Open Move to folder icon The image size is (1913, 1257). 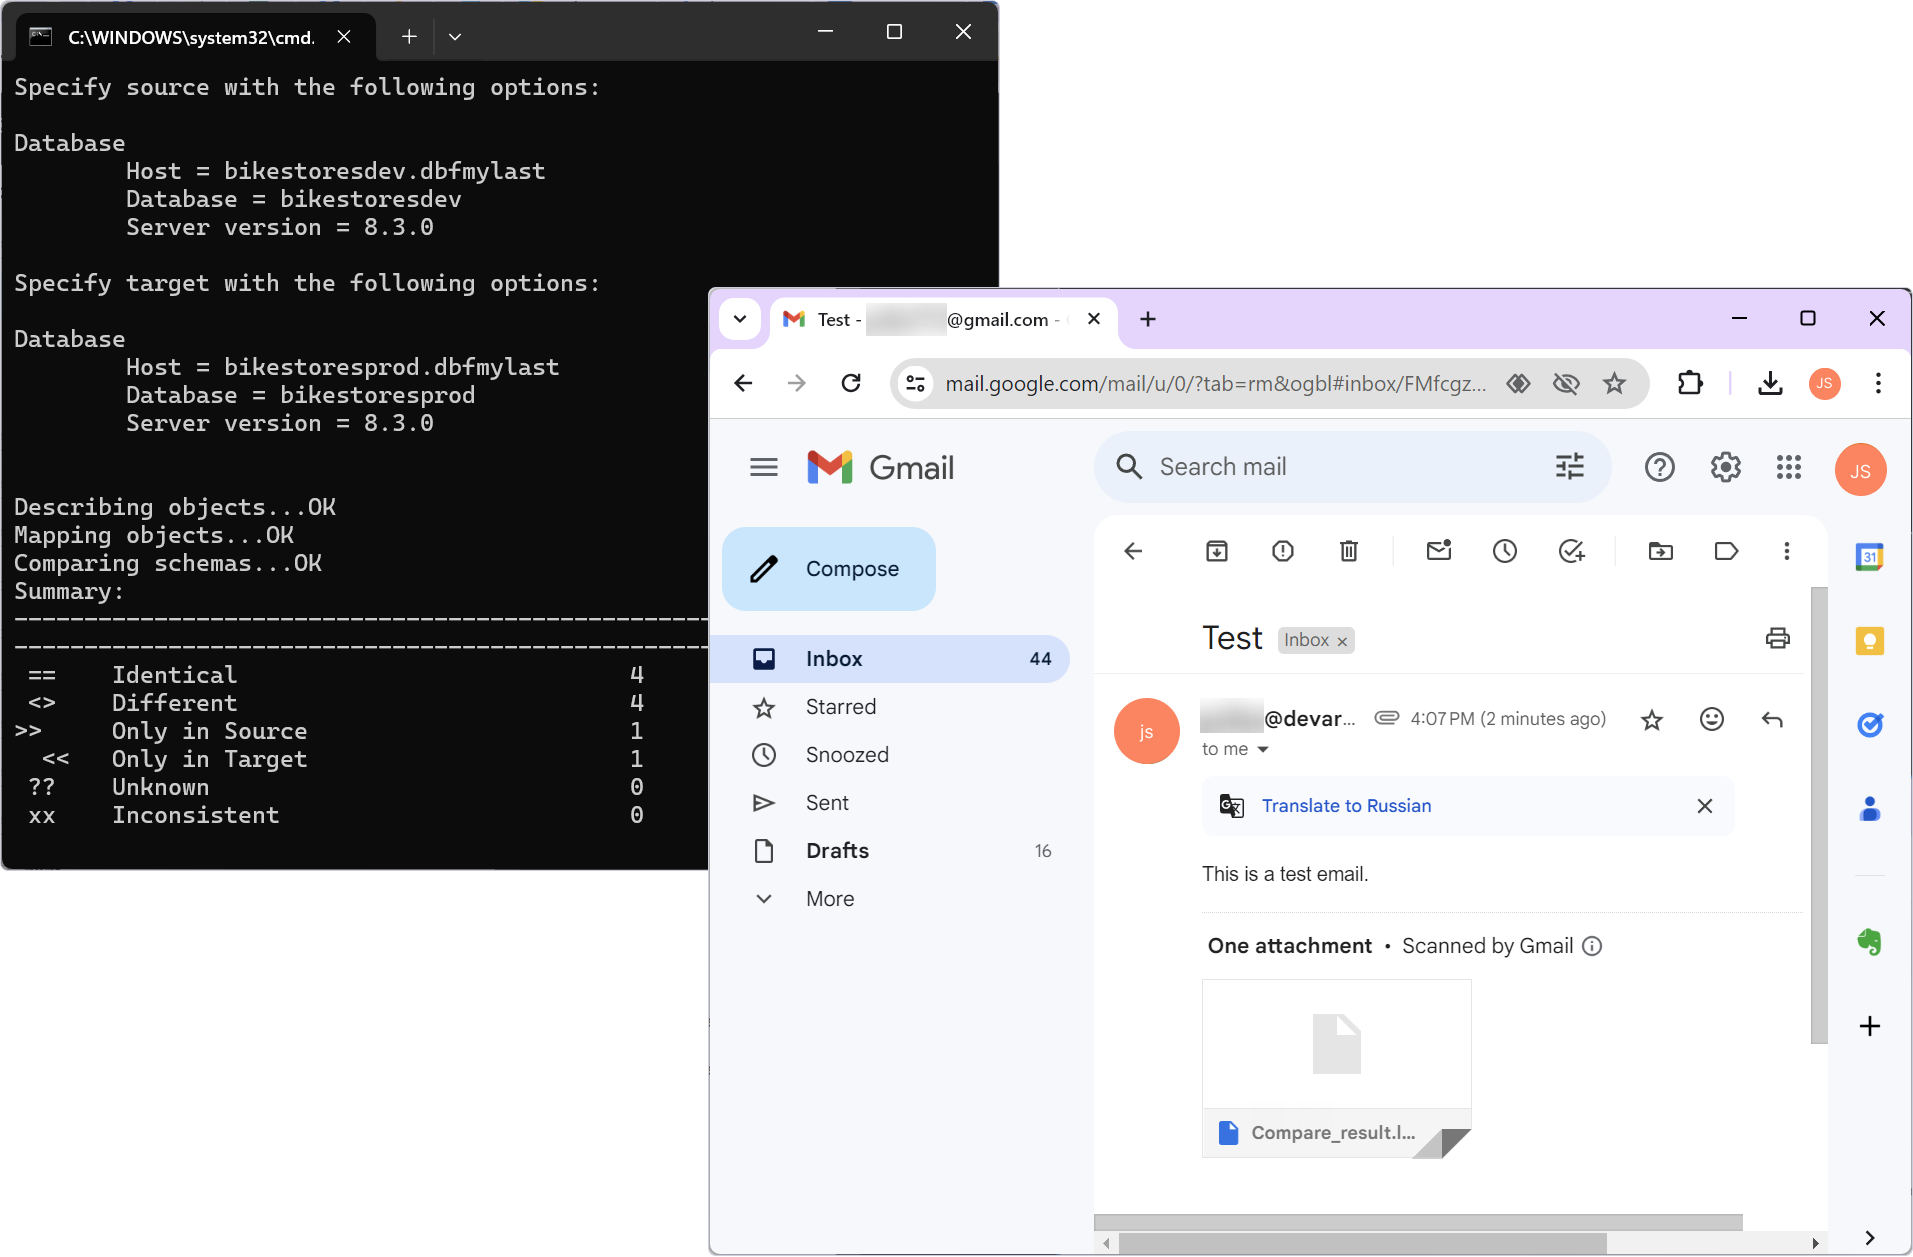(1661, 551)
